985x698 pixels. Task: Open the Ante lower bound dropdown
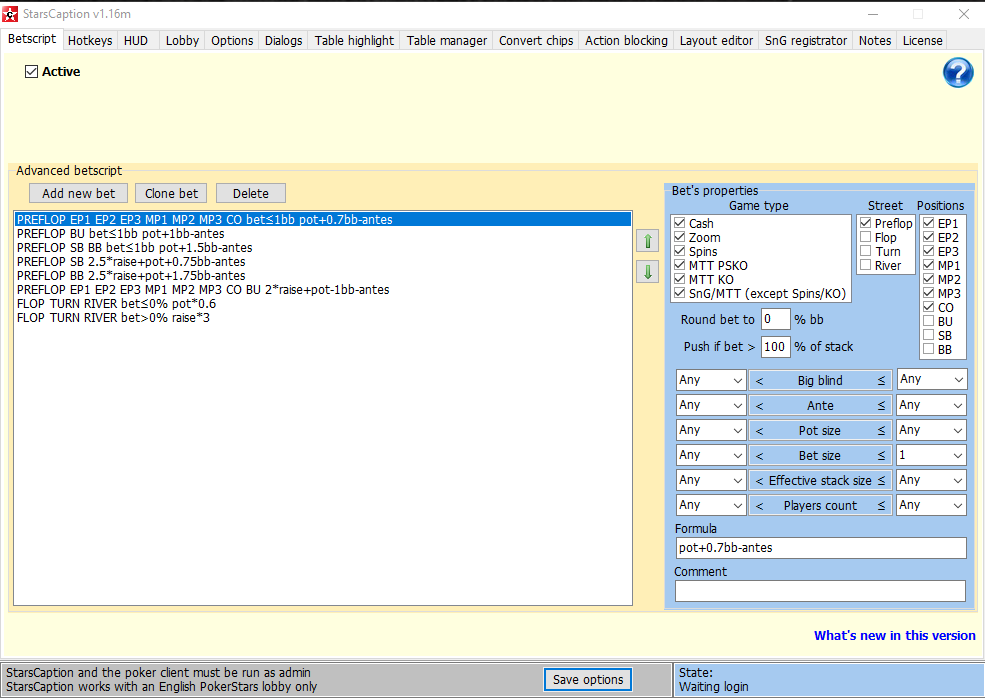point(711,405)
